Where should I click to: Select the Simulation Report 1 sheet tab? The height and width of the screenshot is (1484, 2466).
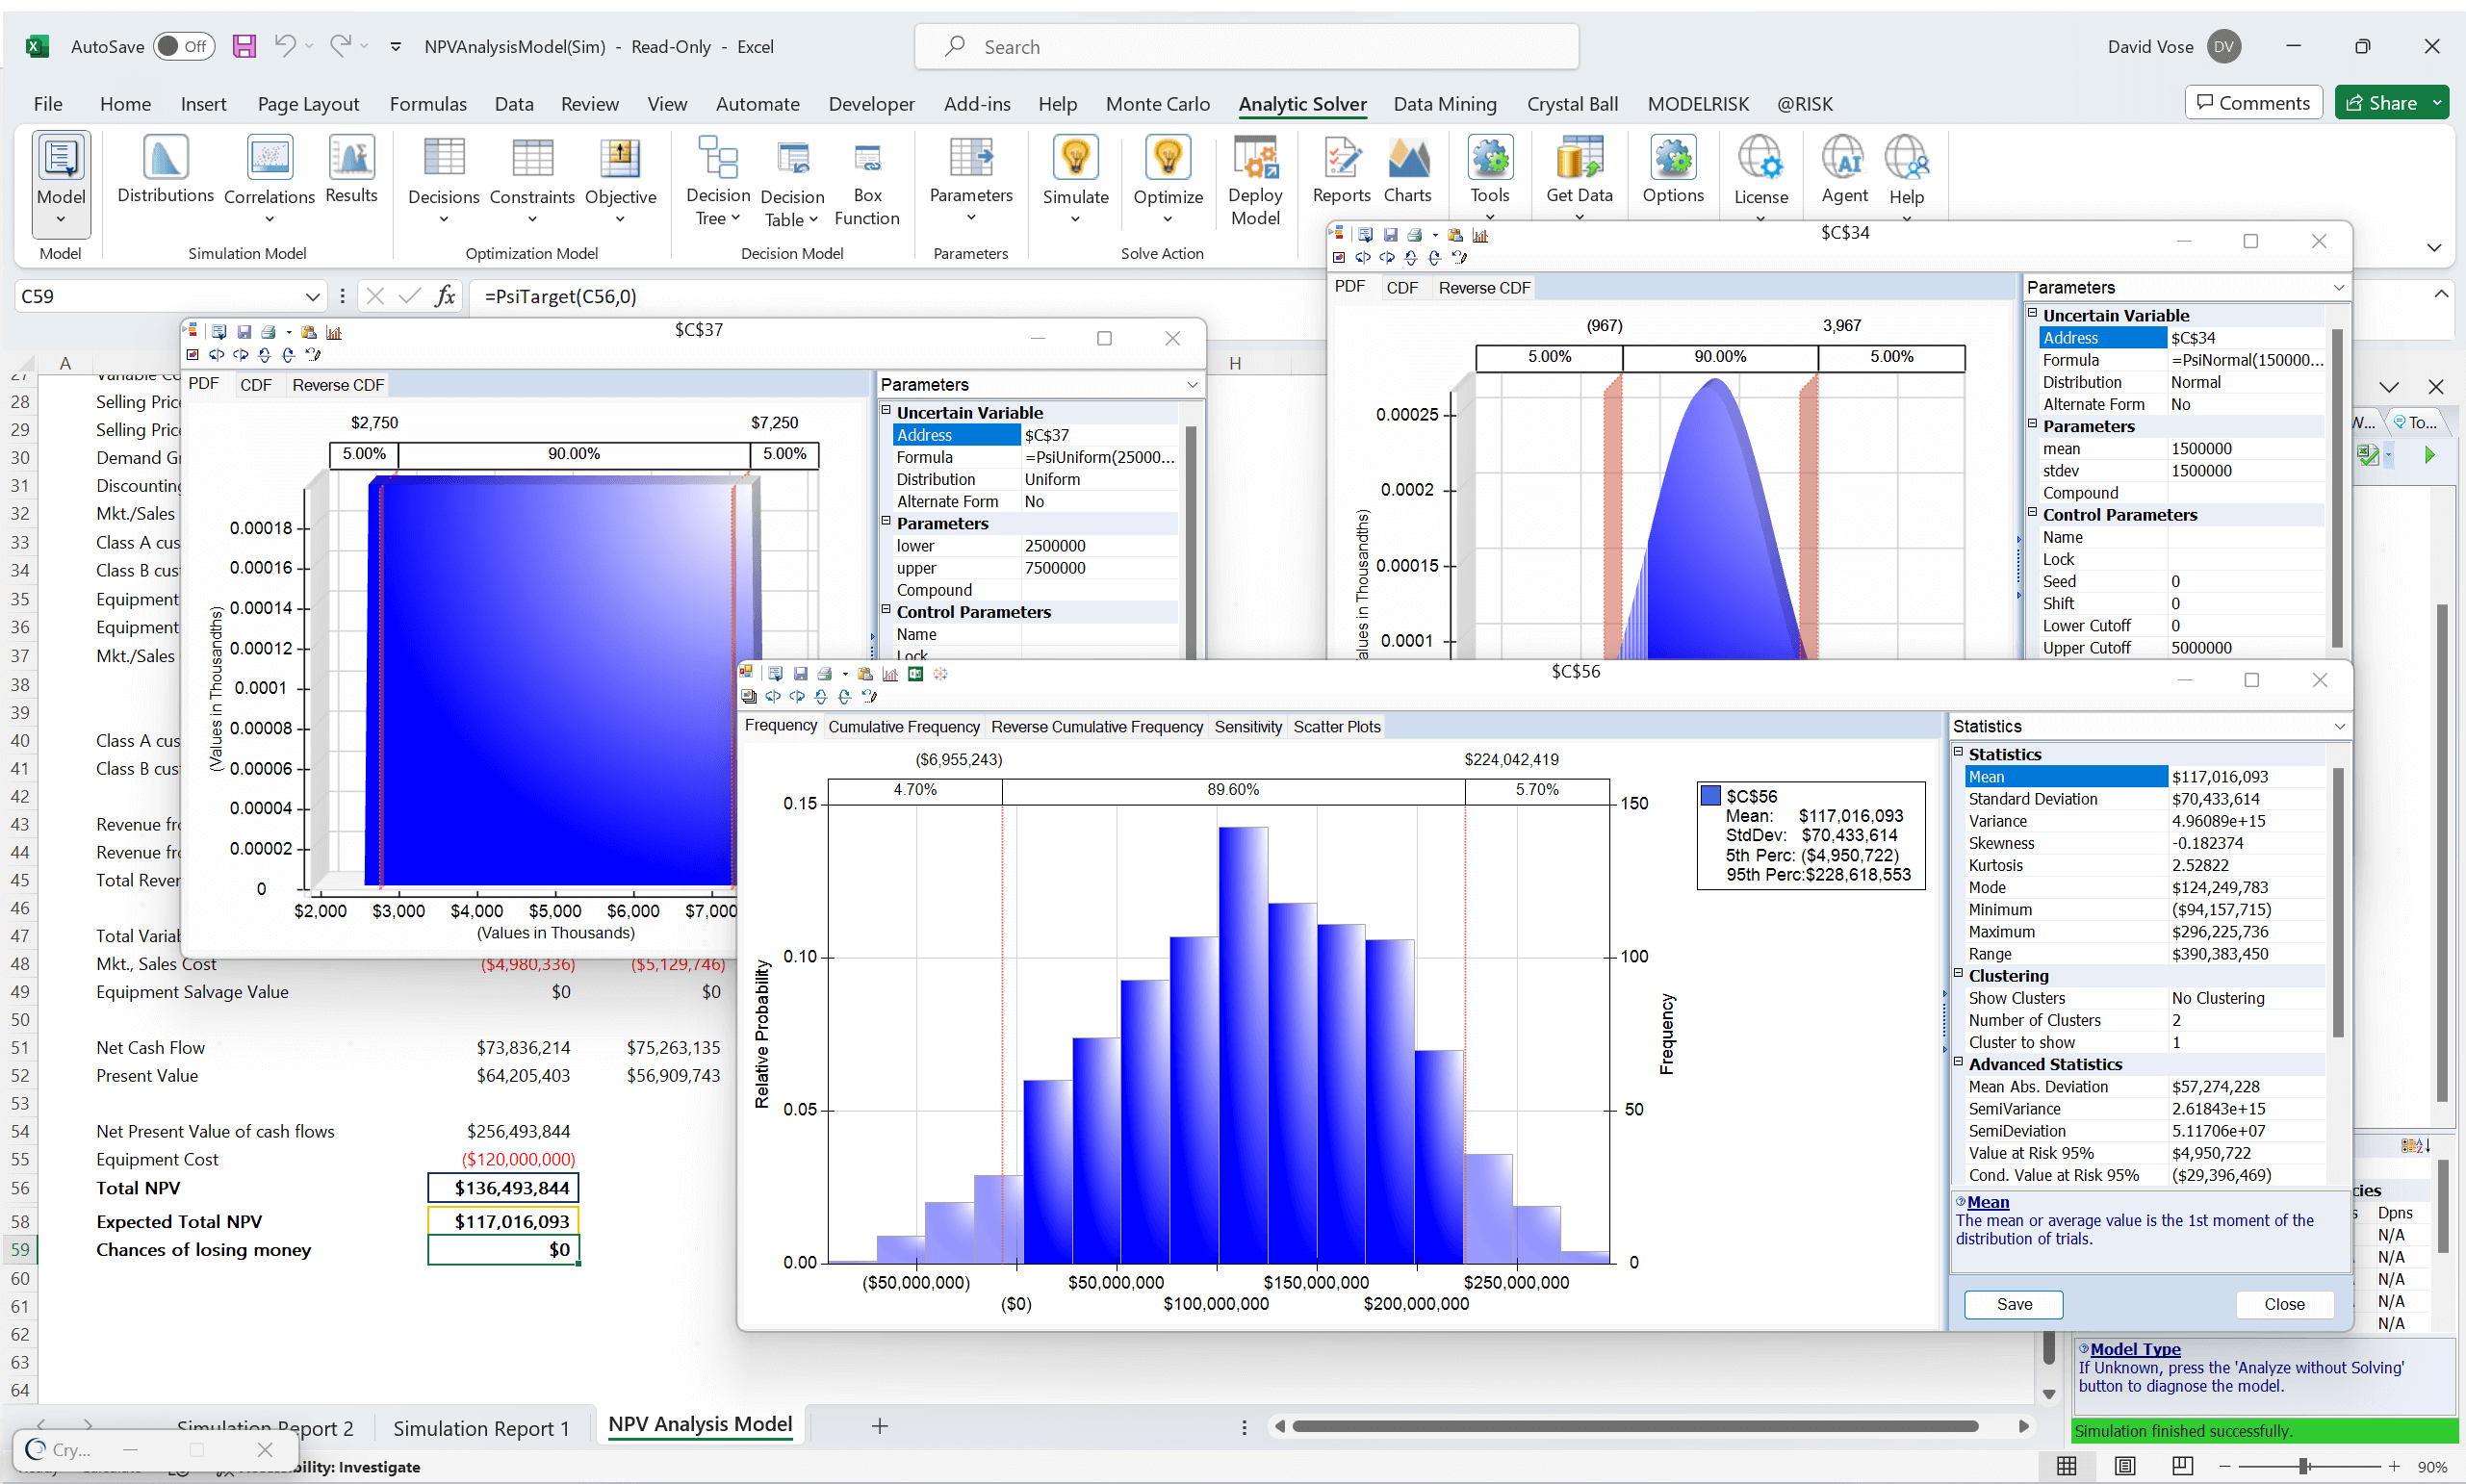[x=481, y=1428]
